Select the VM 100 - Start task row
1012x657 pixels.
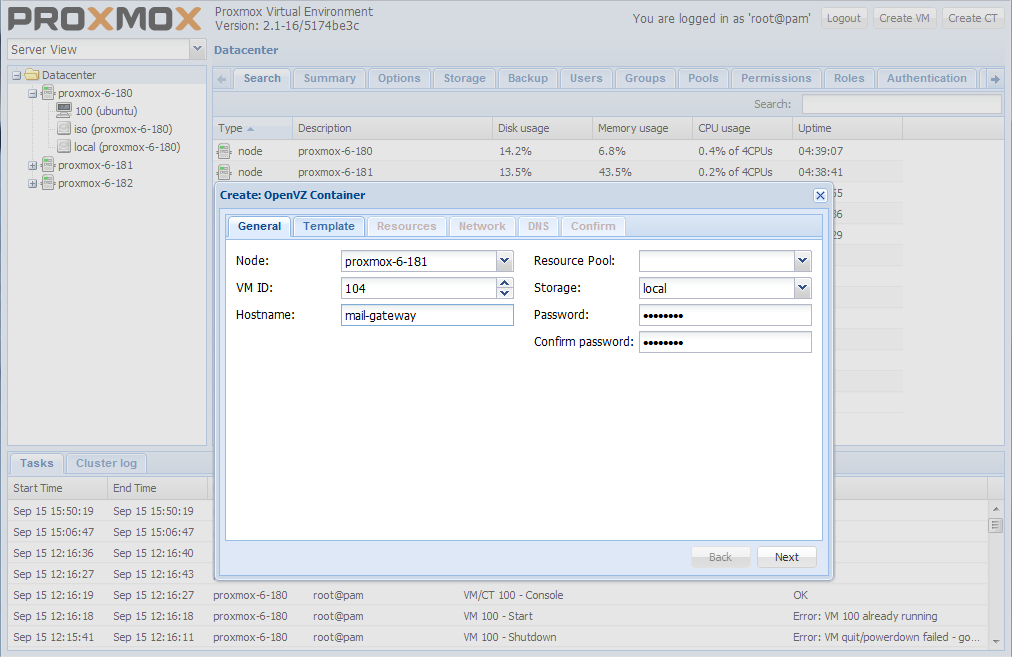pyautogui.click(x=497, y=616)
